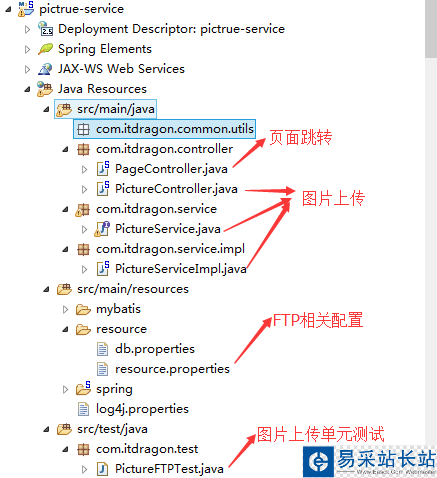Expand the mybatis folder
Image resolution: width=437 pixels, height=478 pixels.
click(x=66, y=310)
